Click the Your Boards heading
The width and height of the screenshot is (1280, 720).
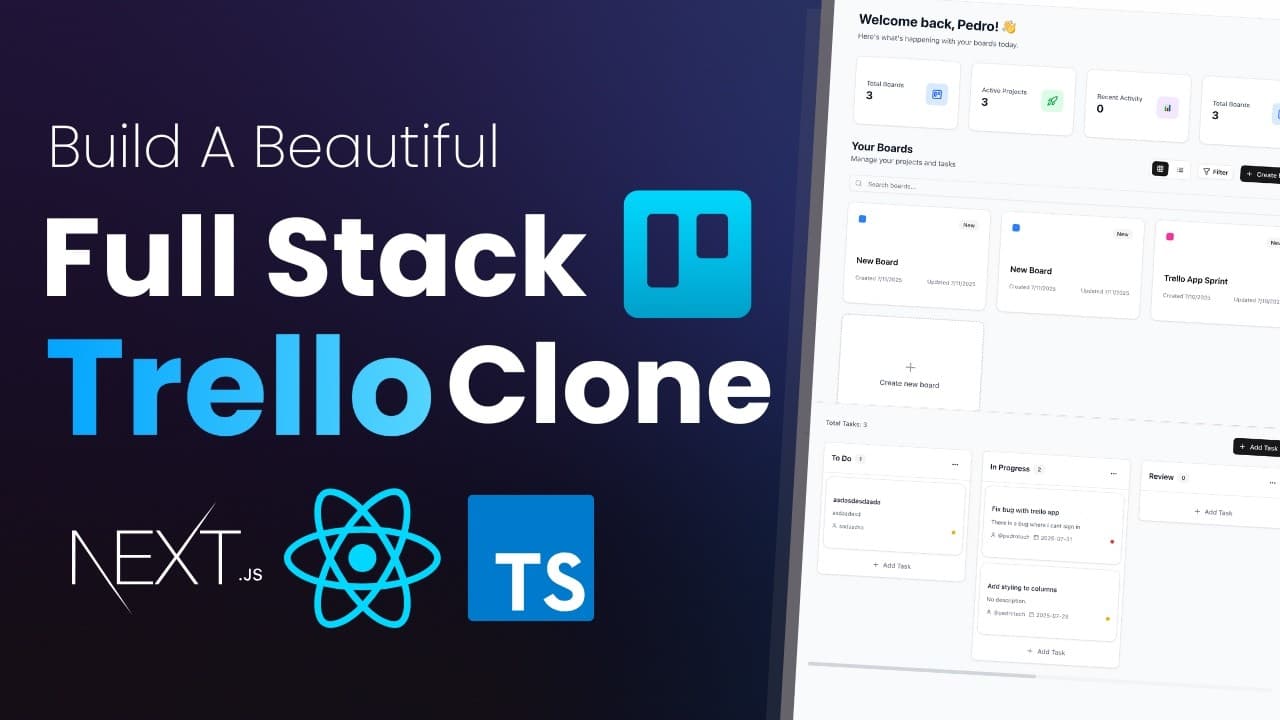coord(882,147)
